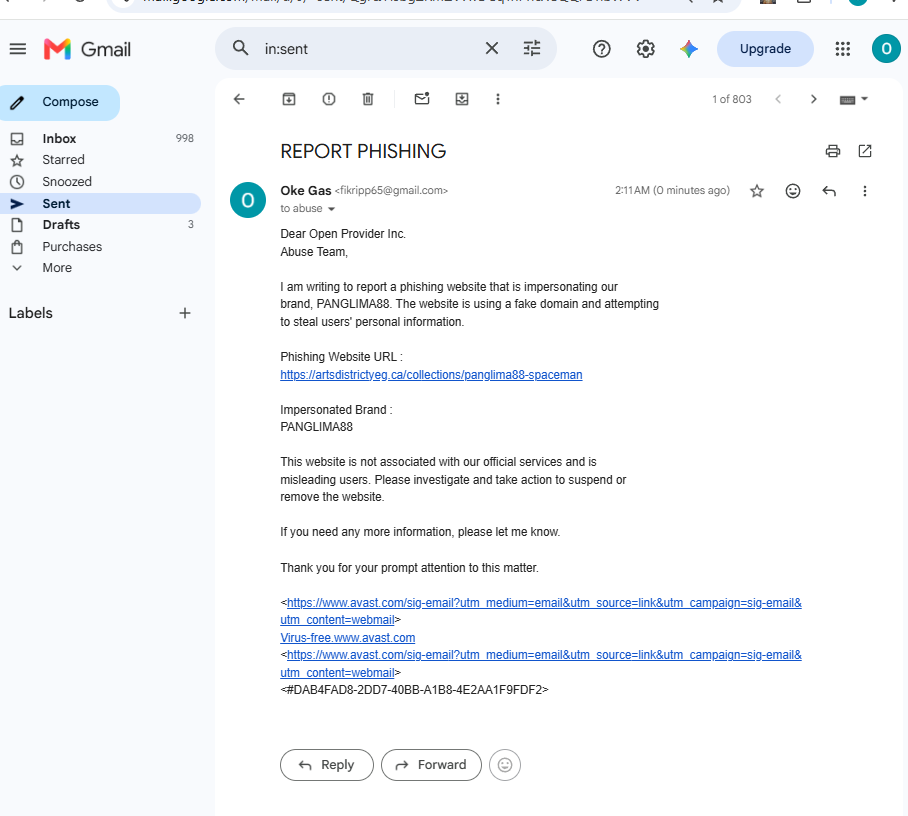Show search options filter icon
Screen dimensions: 908x816
(532, 48)
